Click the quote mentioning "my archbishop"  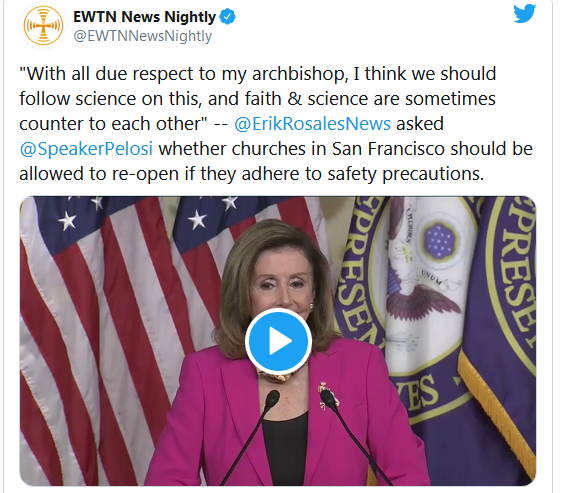pos(258,99)
